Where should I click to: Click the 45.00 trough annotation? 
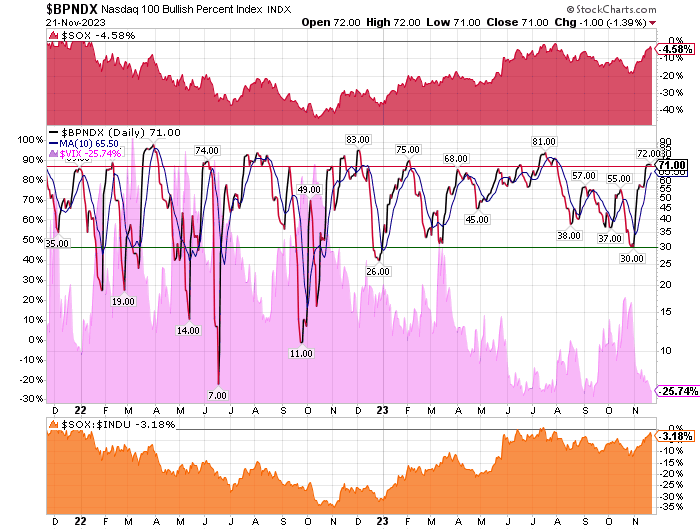[477, 220]
